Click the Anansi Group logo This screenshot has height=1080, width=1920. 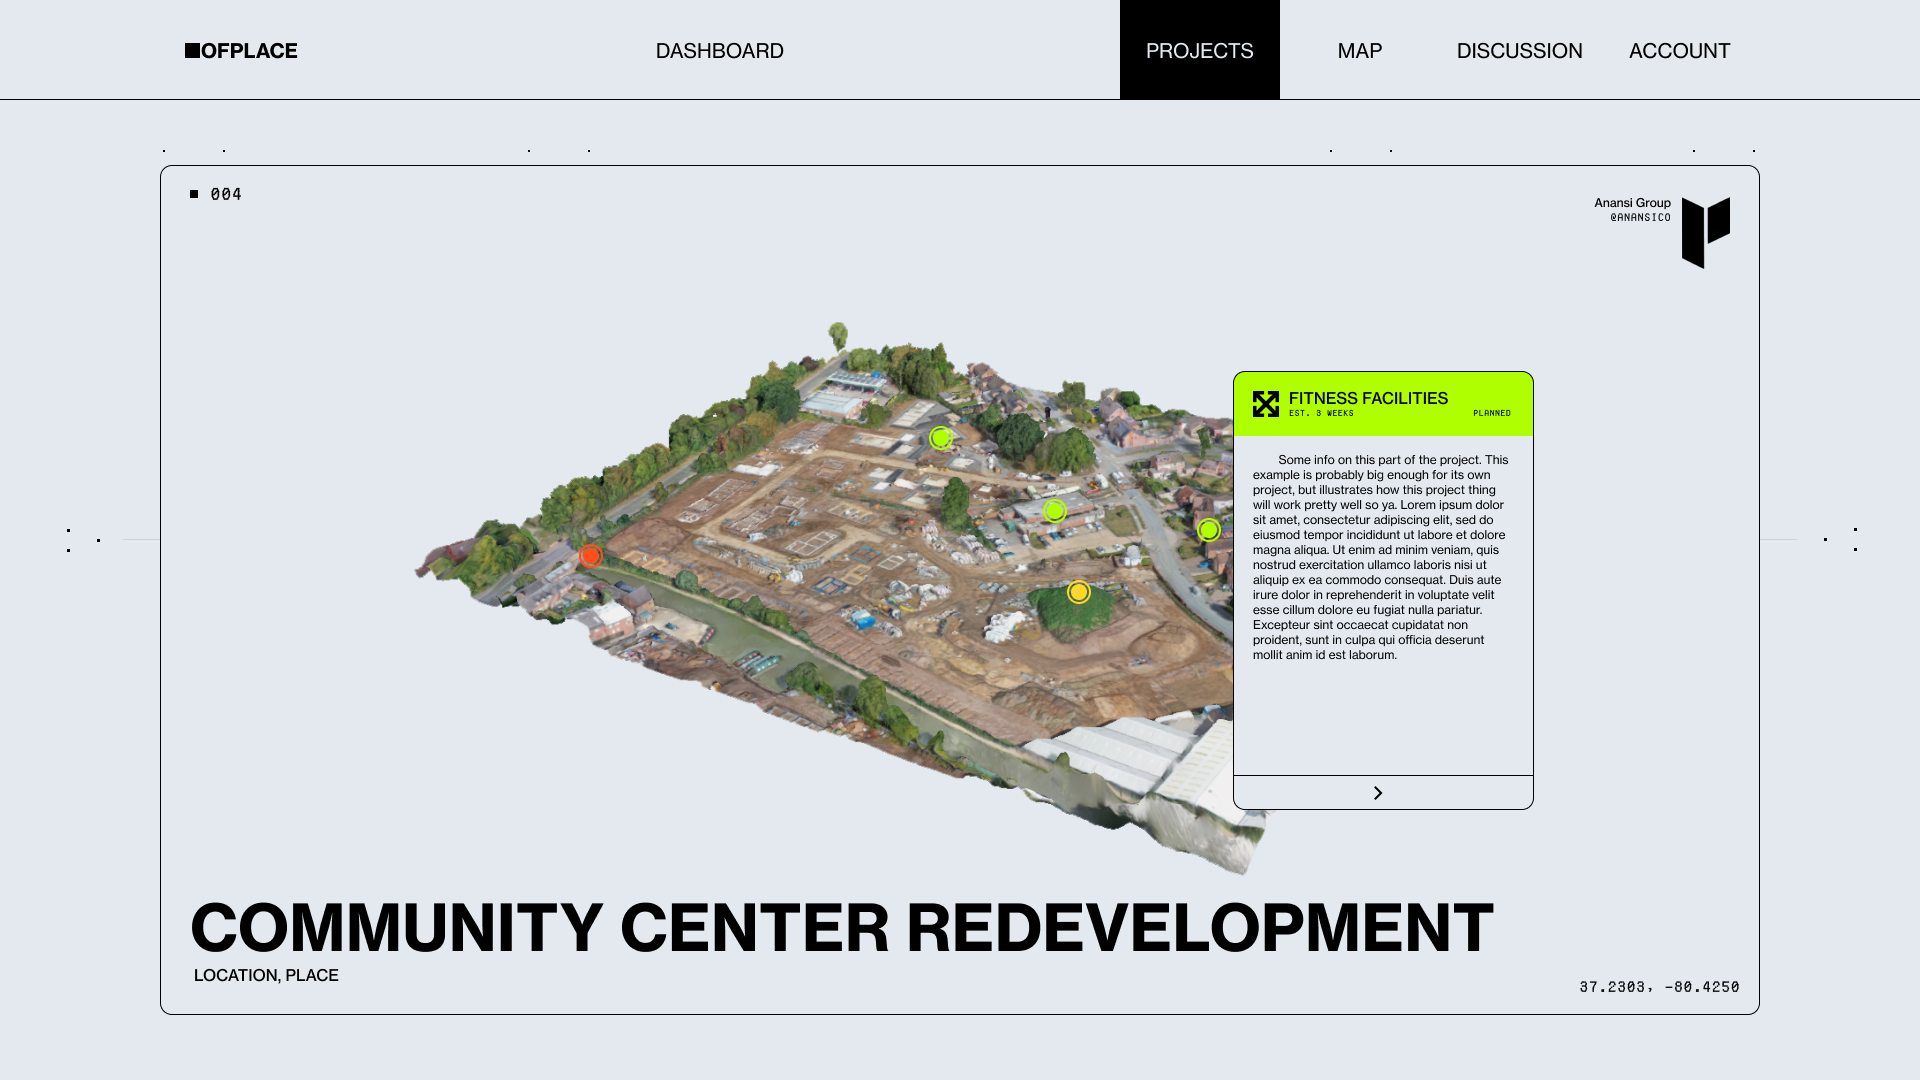click(x=1705, y=232)
